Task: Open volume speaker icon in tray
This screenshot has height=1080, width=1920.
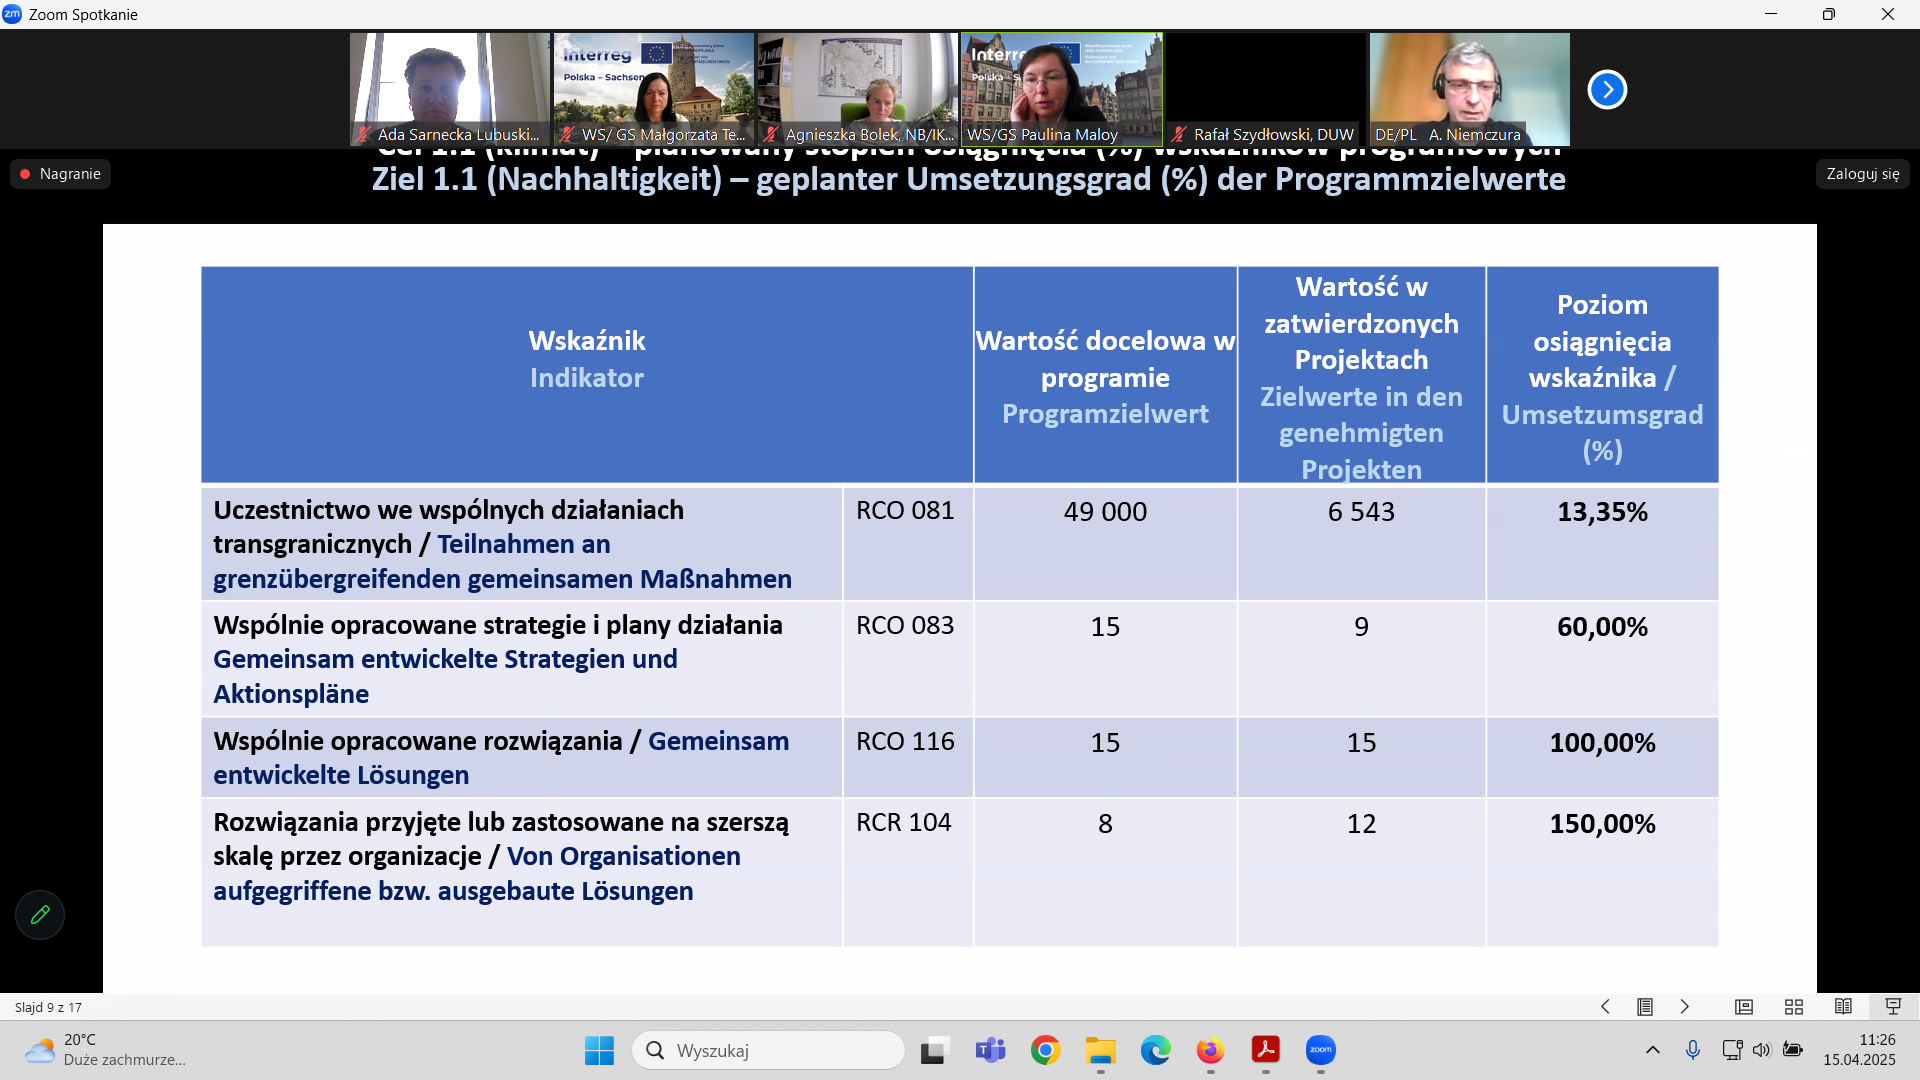Action: (x=1762, y=1050)
